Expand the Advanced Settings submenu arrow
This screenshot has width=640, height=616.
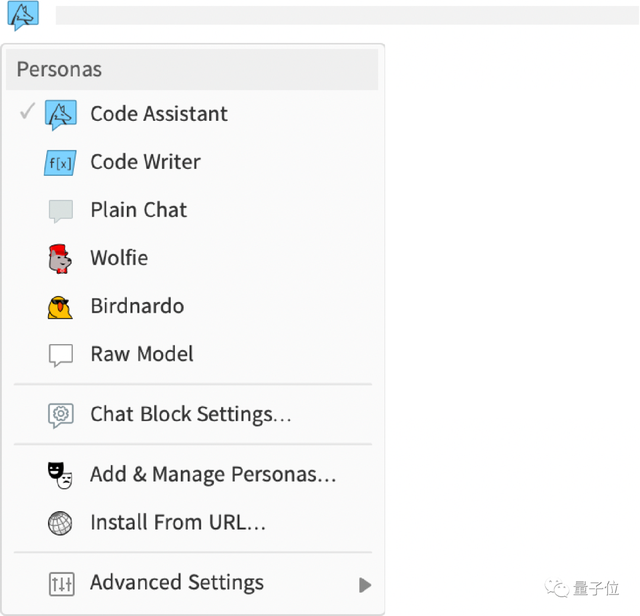[365, 585]
